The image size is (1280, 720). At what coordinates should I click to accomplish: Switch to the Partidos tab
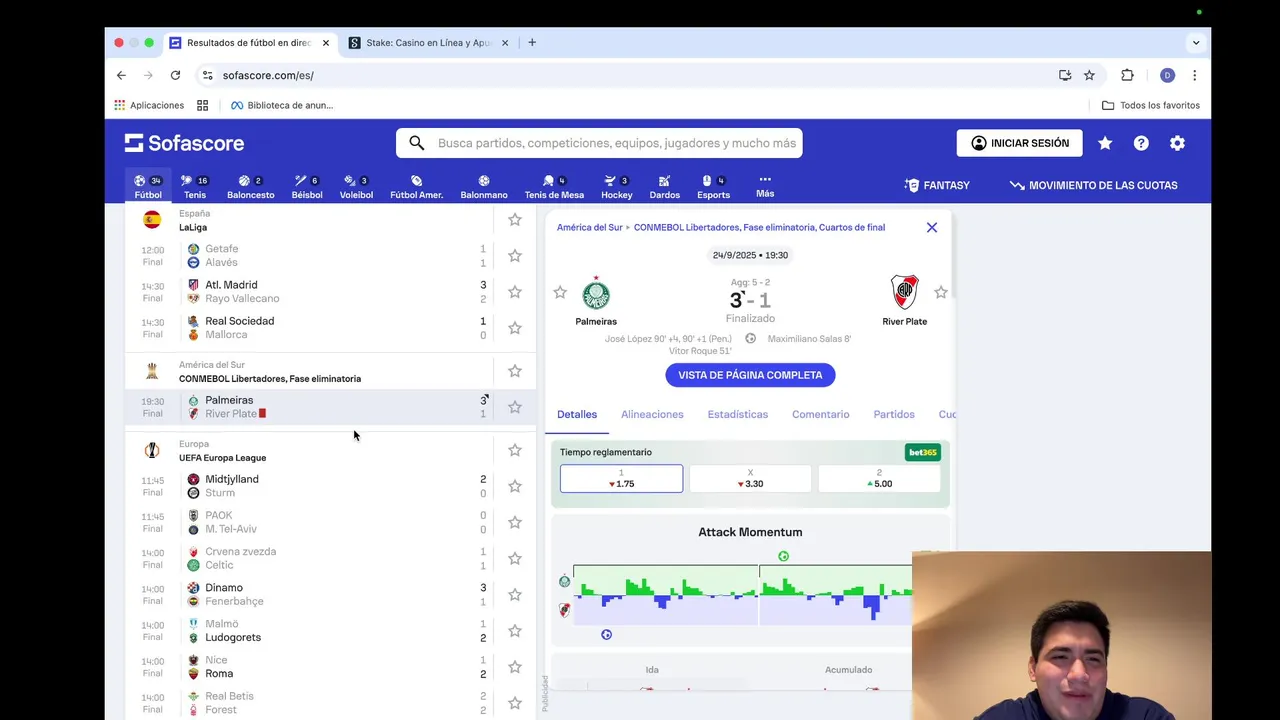click(894, 414)
